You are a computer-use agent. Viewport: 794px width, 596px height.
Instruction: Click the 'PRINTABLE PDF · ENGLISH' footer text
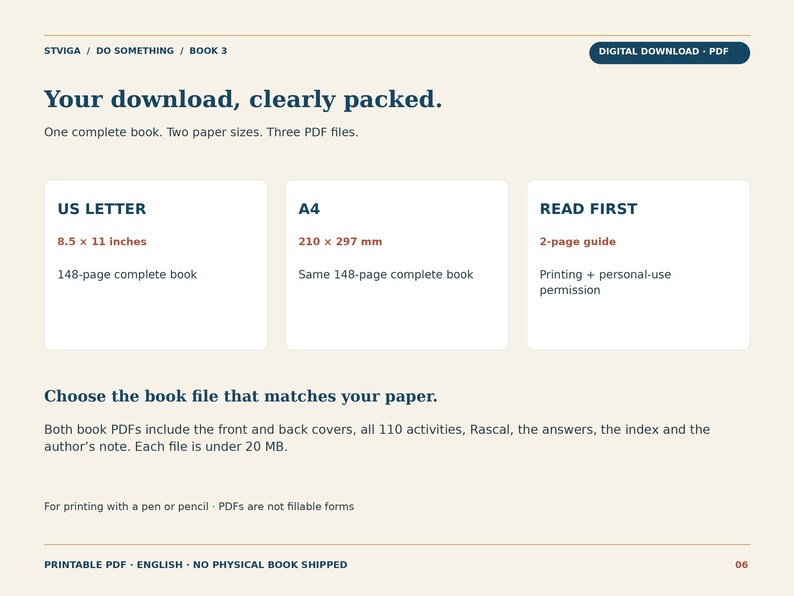pos(195,565)
